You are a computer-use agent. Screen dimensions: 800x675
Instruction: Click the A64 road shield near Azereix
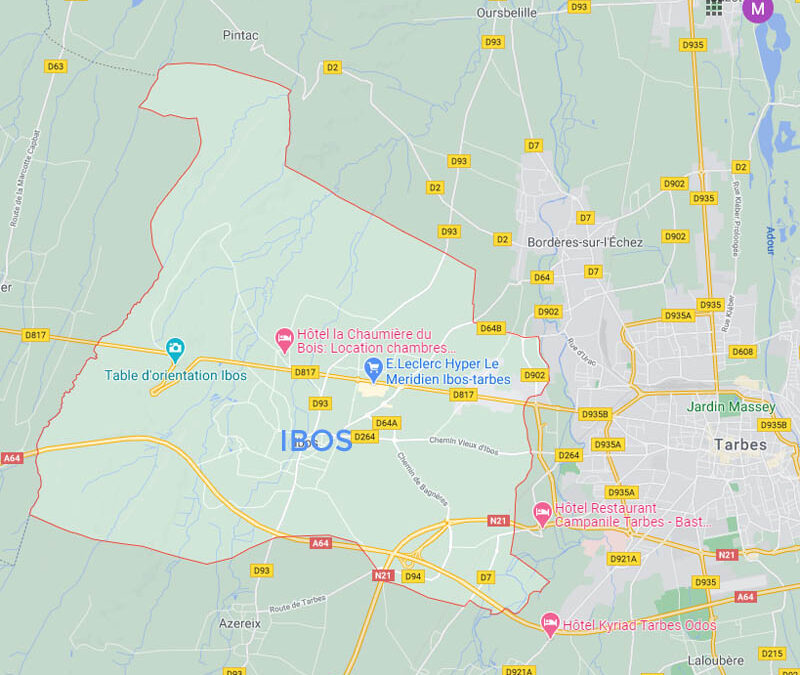[x=320, y=543]
